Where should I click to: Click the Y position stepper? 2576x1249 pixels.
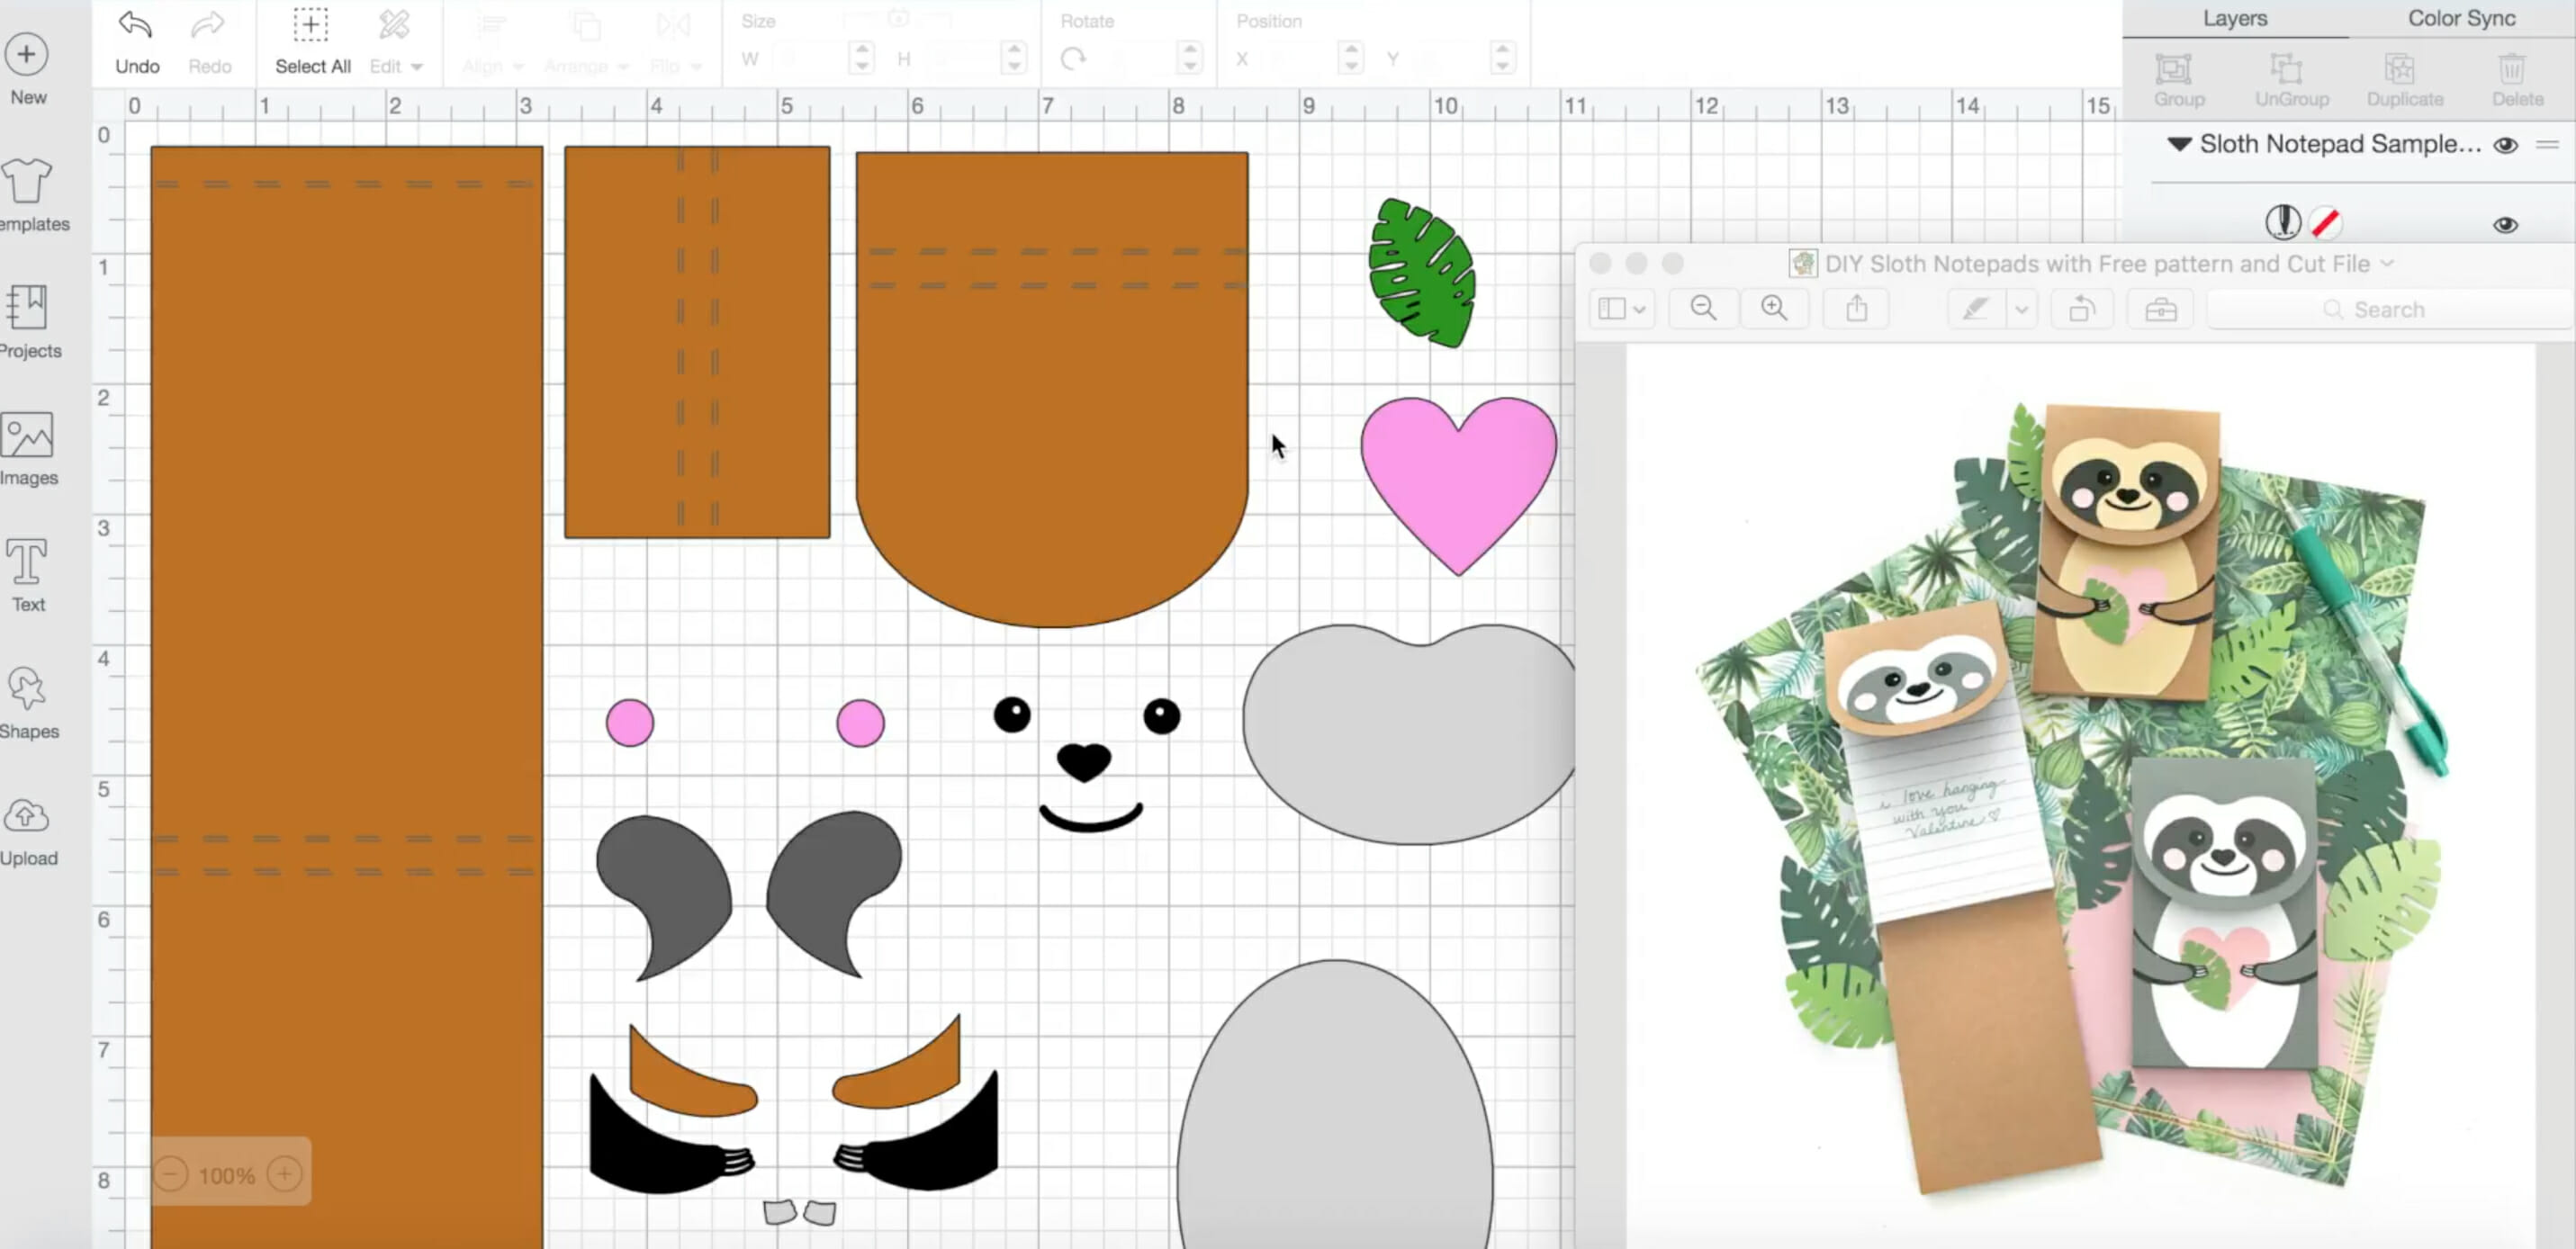click(1501, 58)
